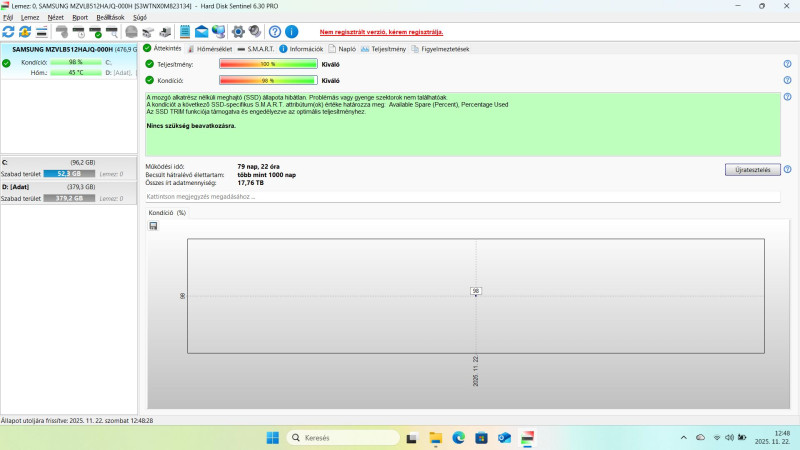Open the Nézet menu
Viewport: 800px width, 450px height.
(56, 17)
